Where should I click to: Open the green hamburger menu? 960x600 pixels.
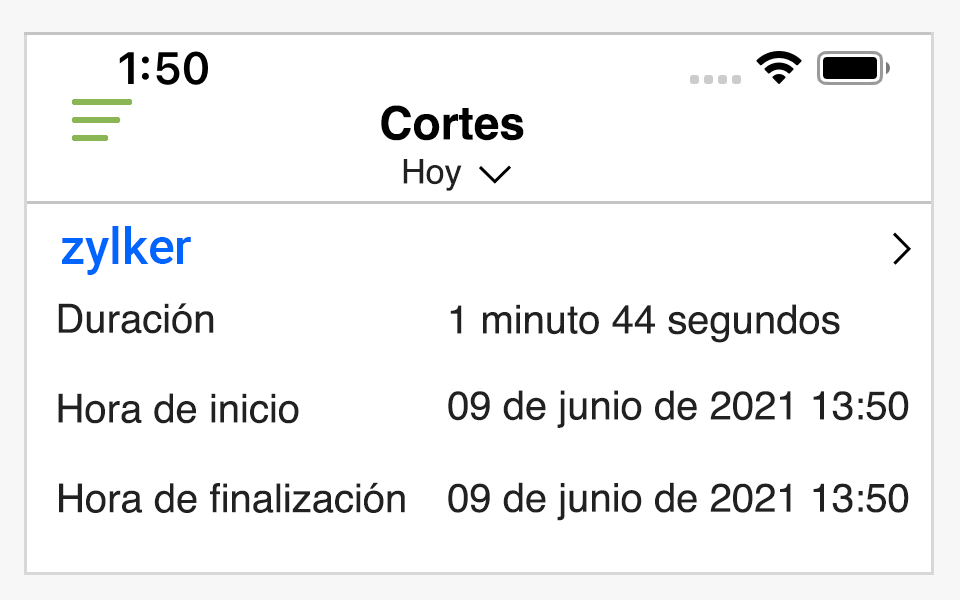tap(101, 120)
